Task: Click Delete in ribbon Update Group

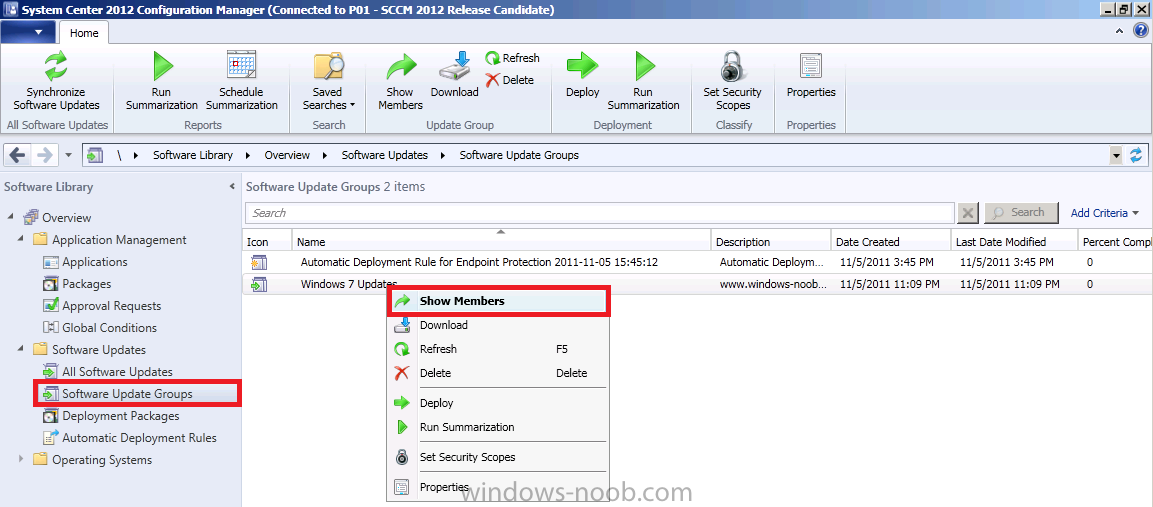Action: click(510, 79)
